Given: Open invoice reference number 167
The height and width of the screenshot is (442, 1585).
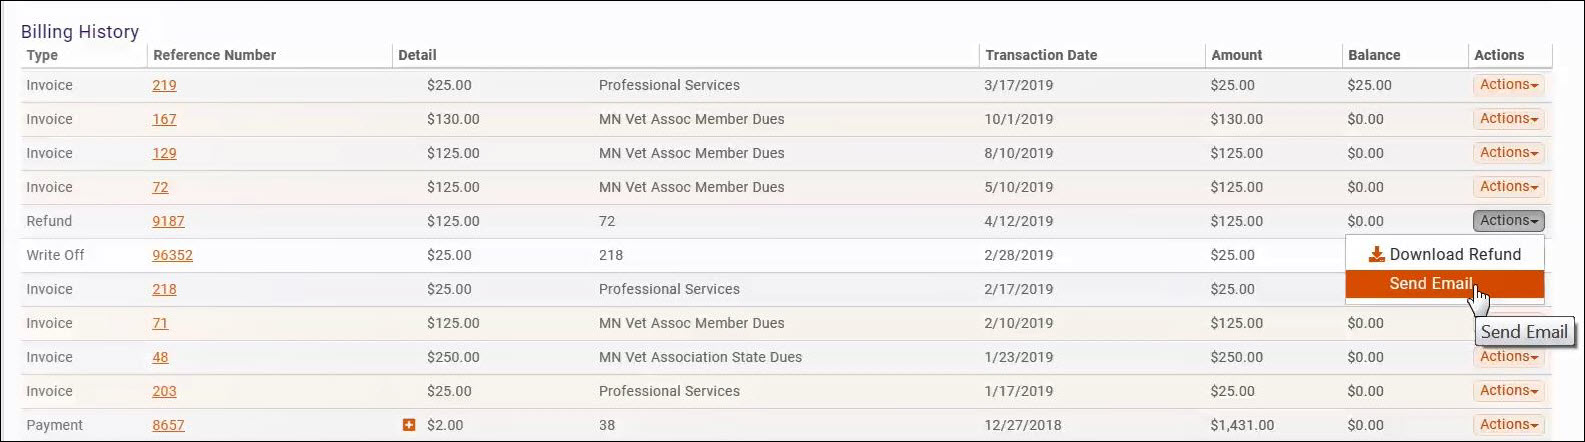Looking at the screenshot, I should point(164,120).
